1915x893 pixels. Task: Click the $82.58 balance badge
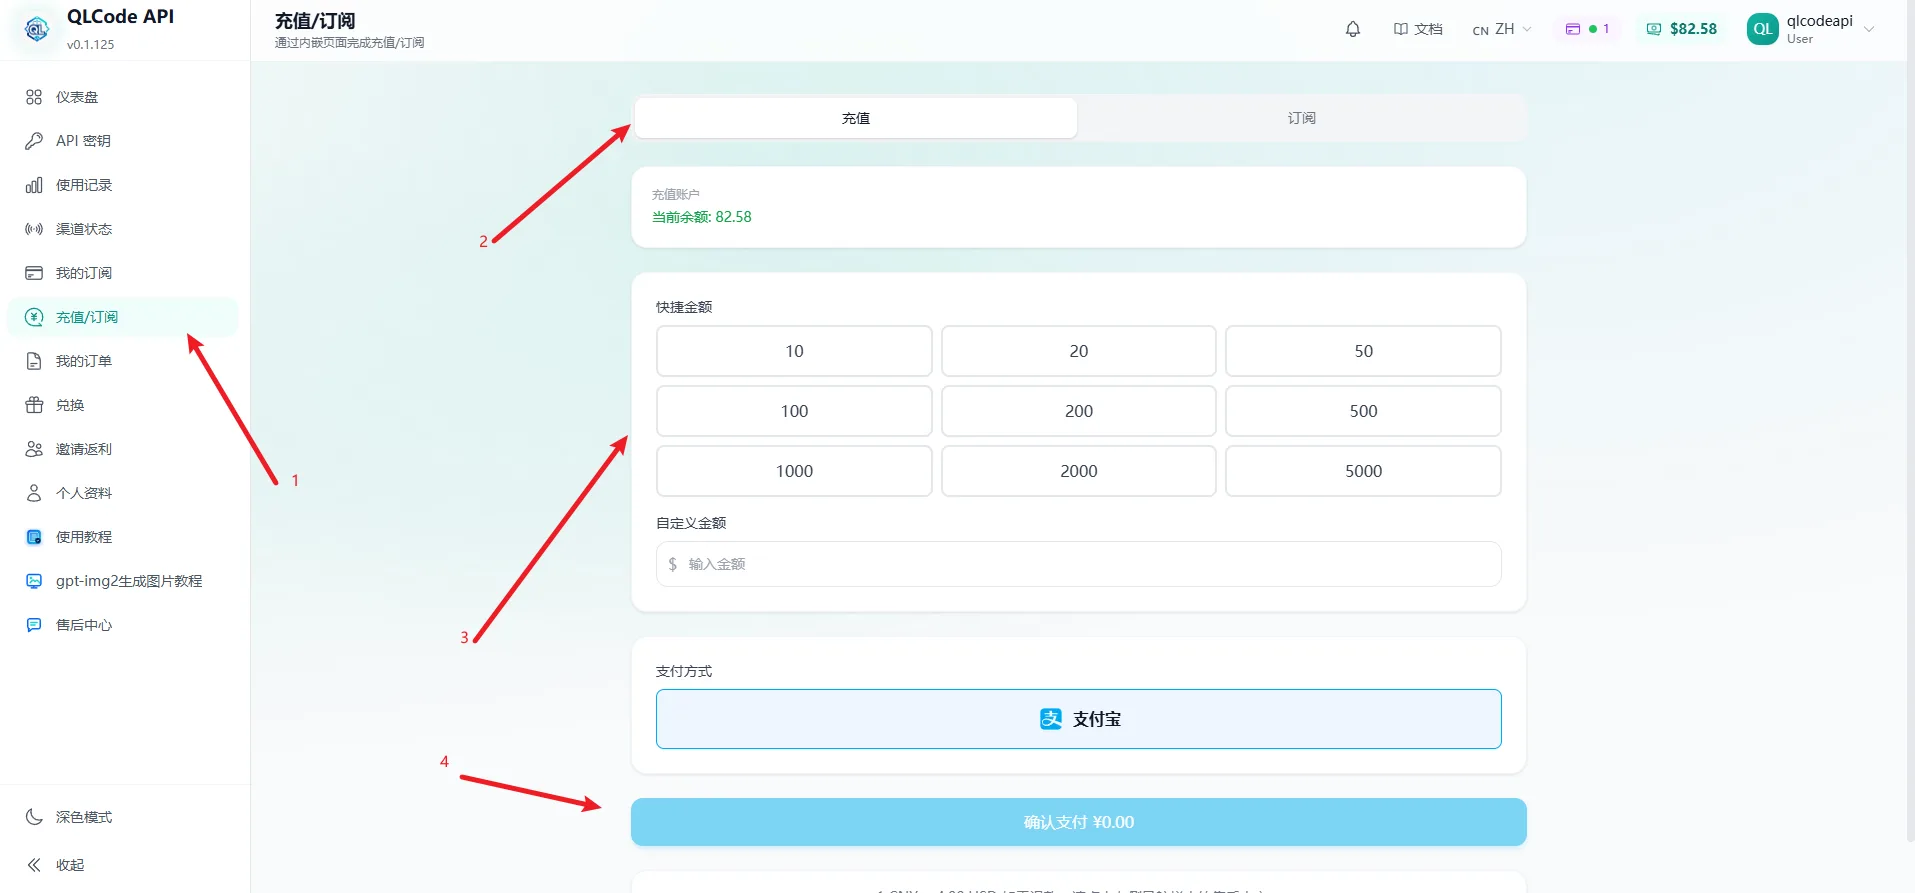1682,29
